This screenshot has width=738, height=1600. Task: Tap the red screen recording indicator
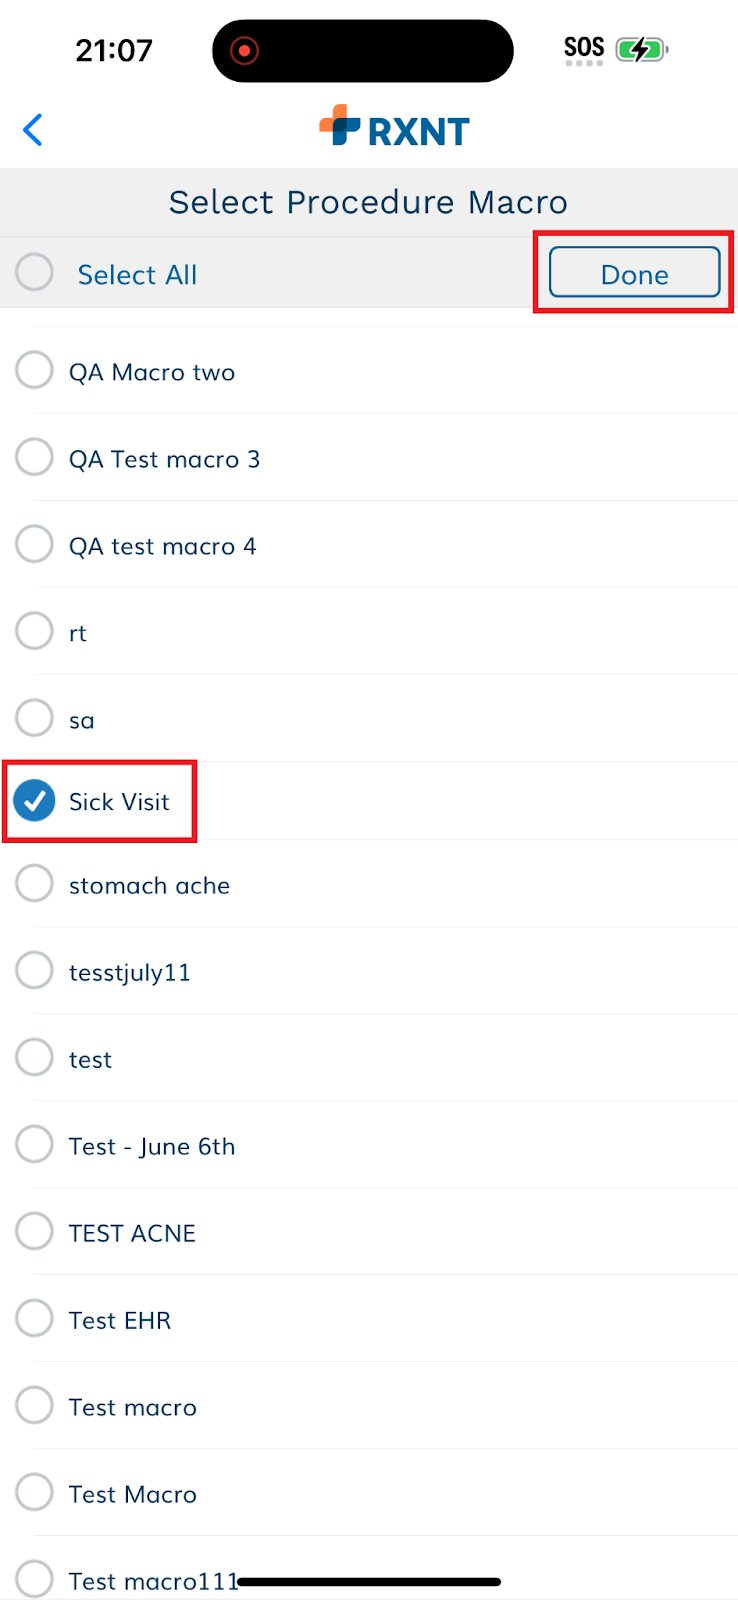coord(244,51)
